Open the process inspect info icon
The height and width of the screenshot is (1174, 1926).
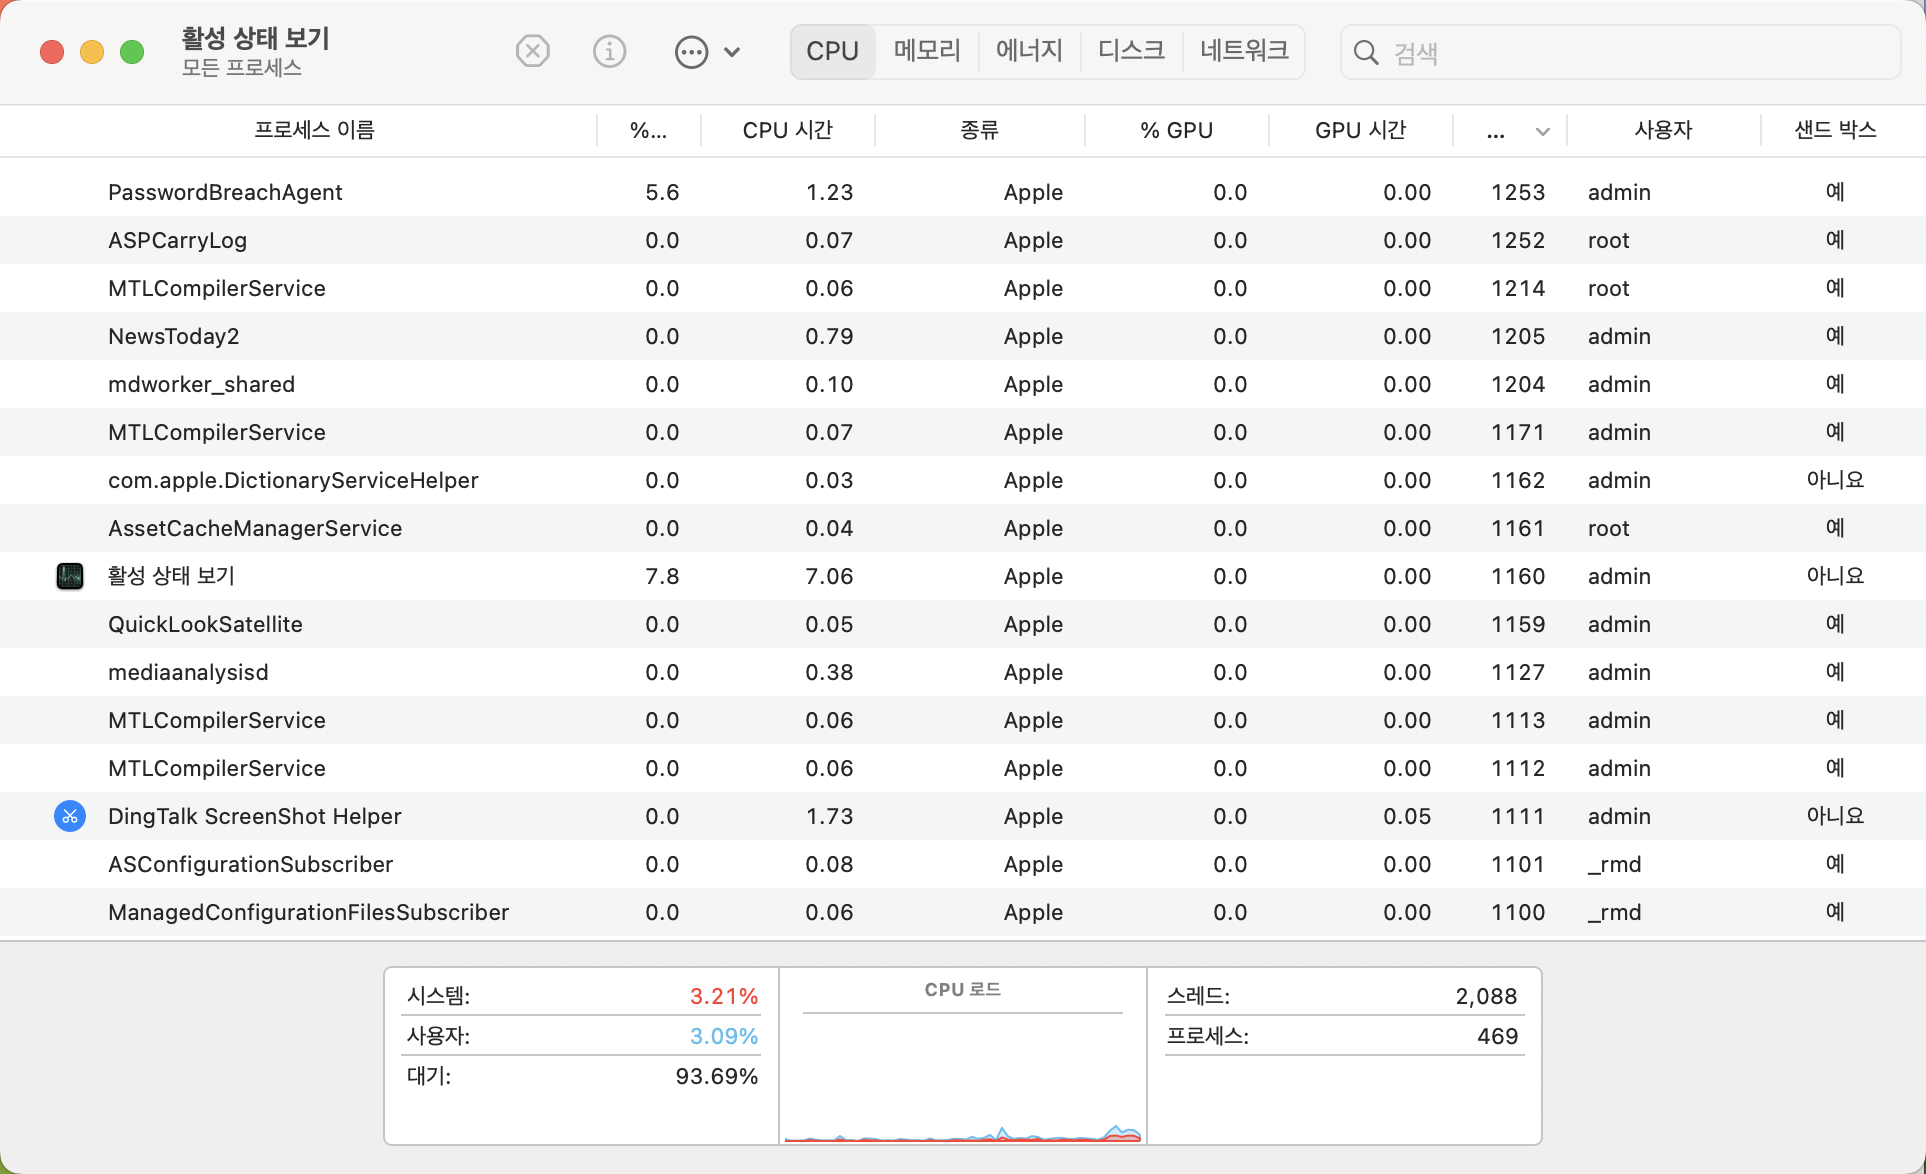(x=609, y=51)
